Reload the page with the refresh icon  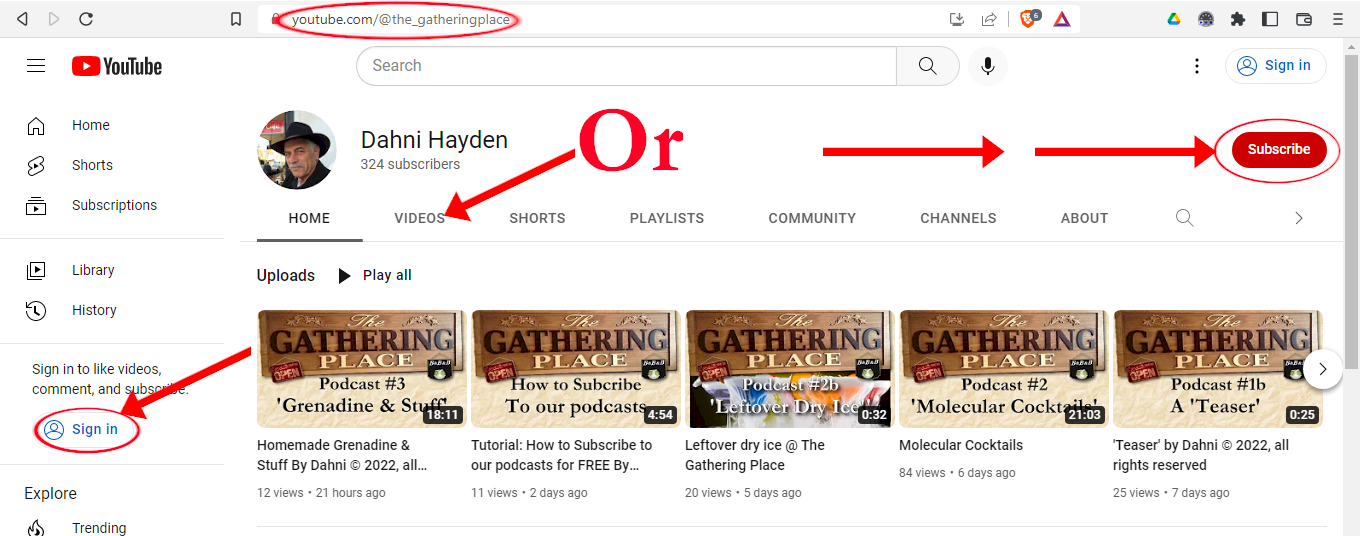pos(86,19)
